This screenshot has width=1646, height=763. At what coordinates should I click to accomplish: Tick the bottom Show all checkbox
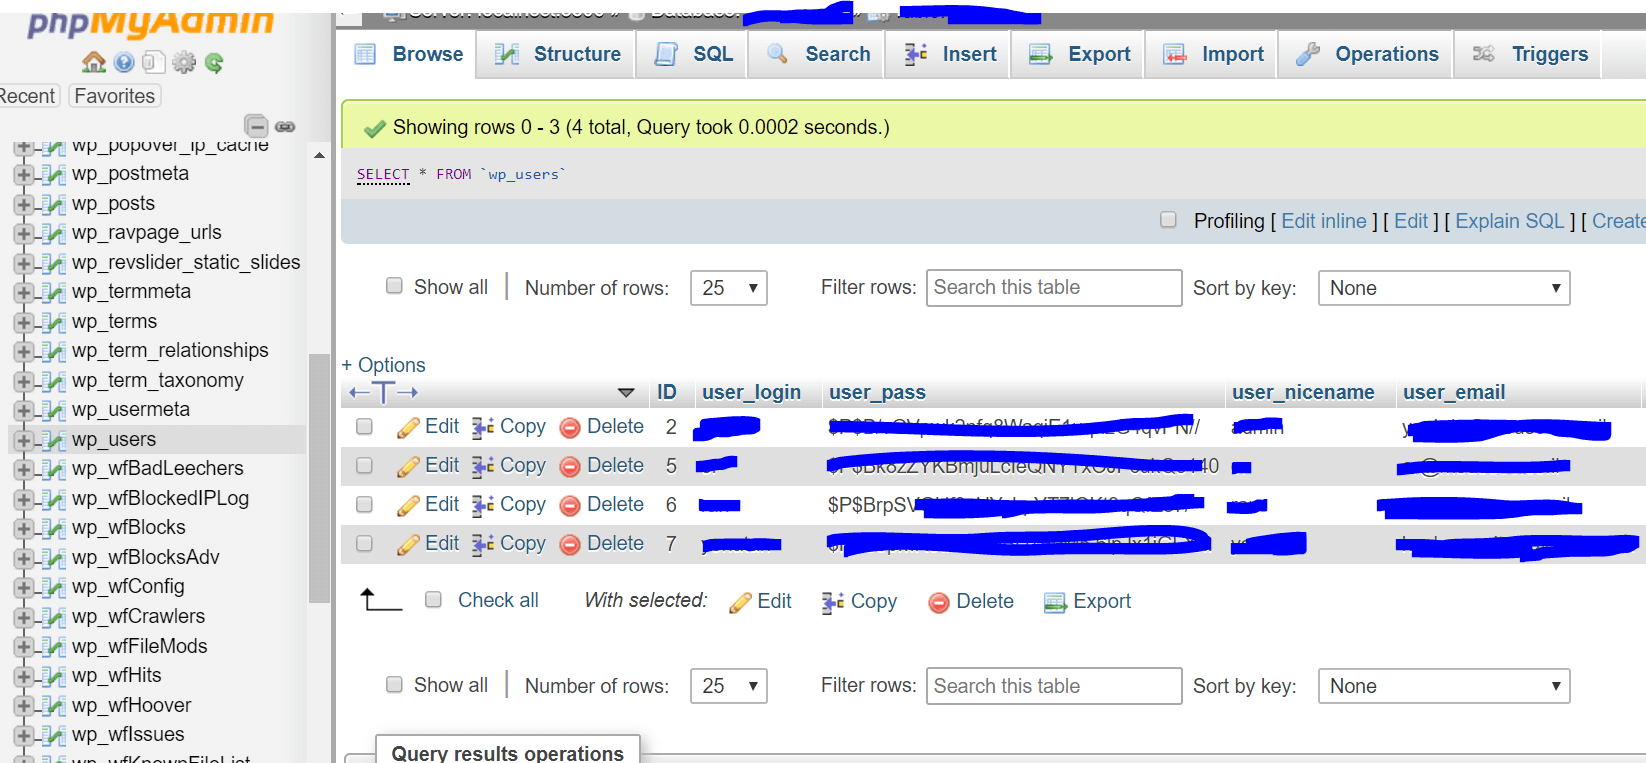click(x=394, y=684)
